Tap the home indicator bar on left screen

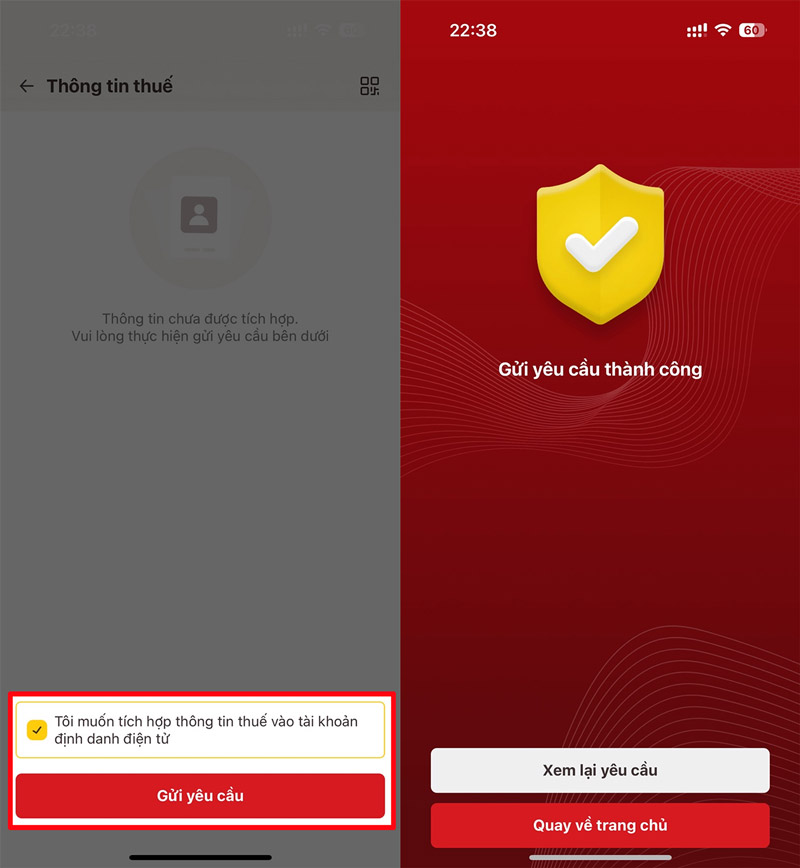coord(200,857)
